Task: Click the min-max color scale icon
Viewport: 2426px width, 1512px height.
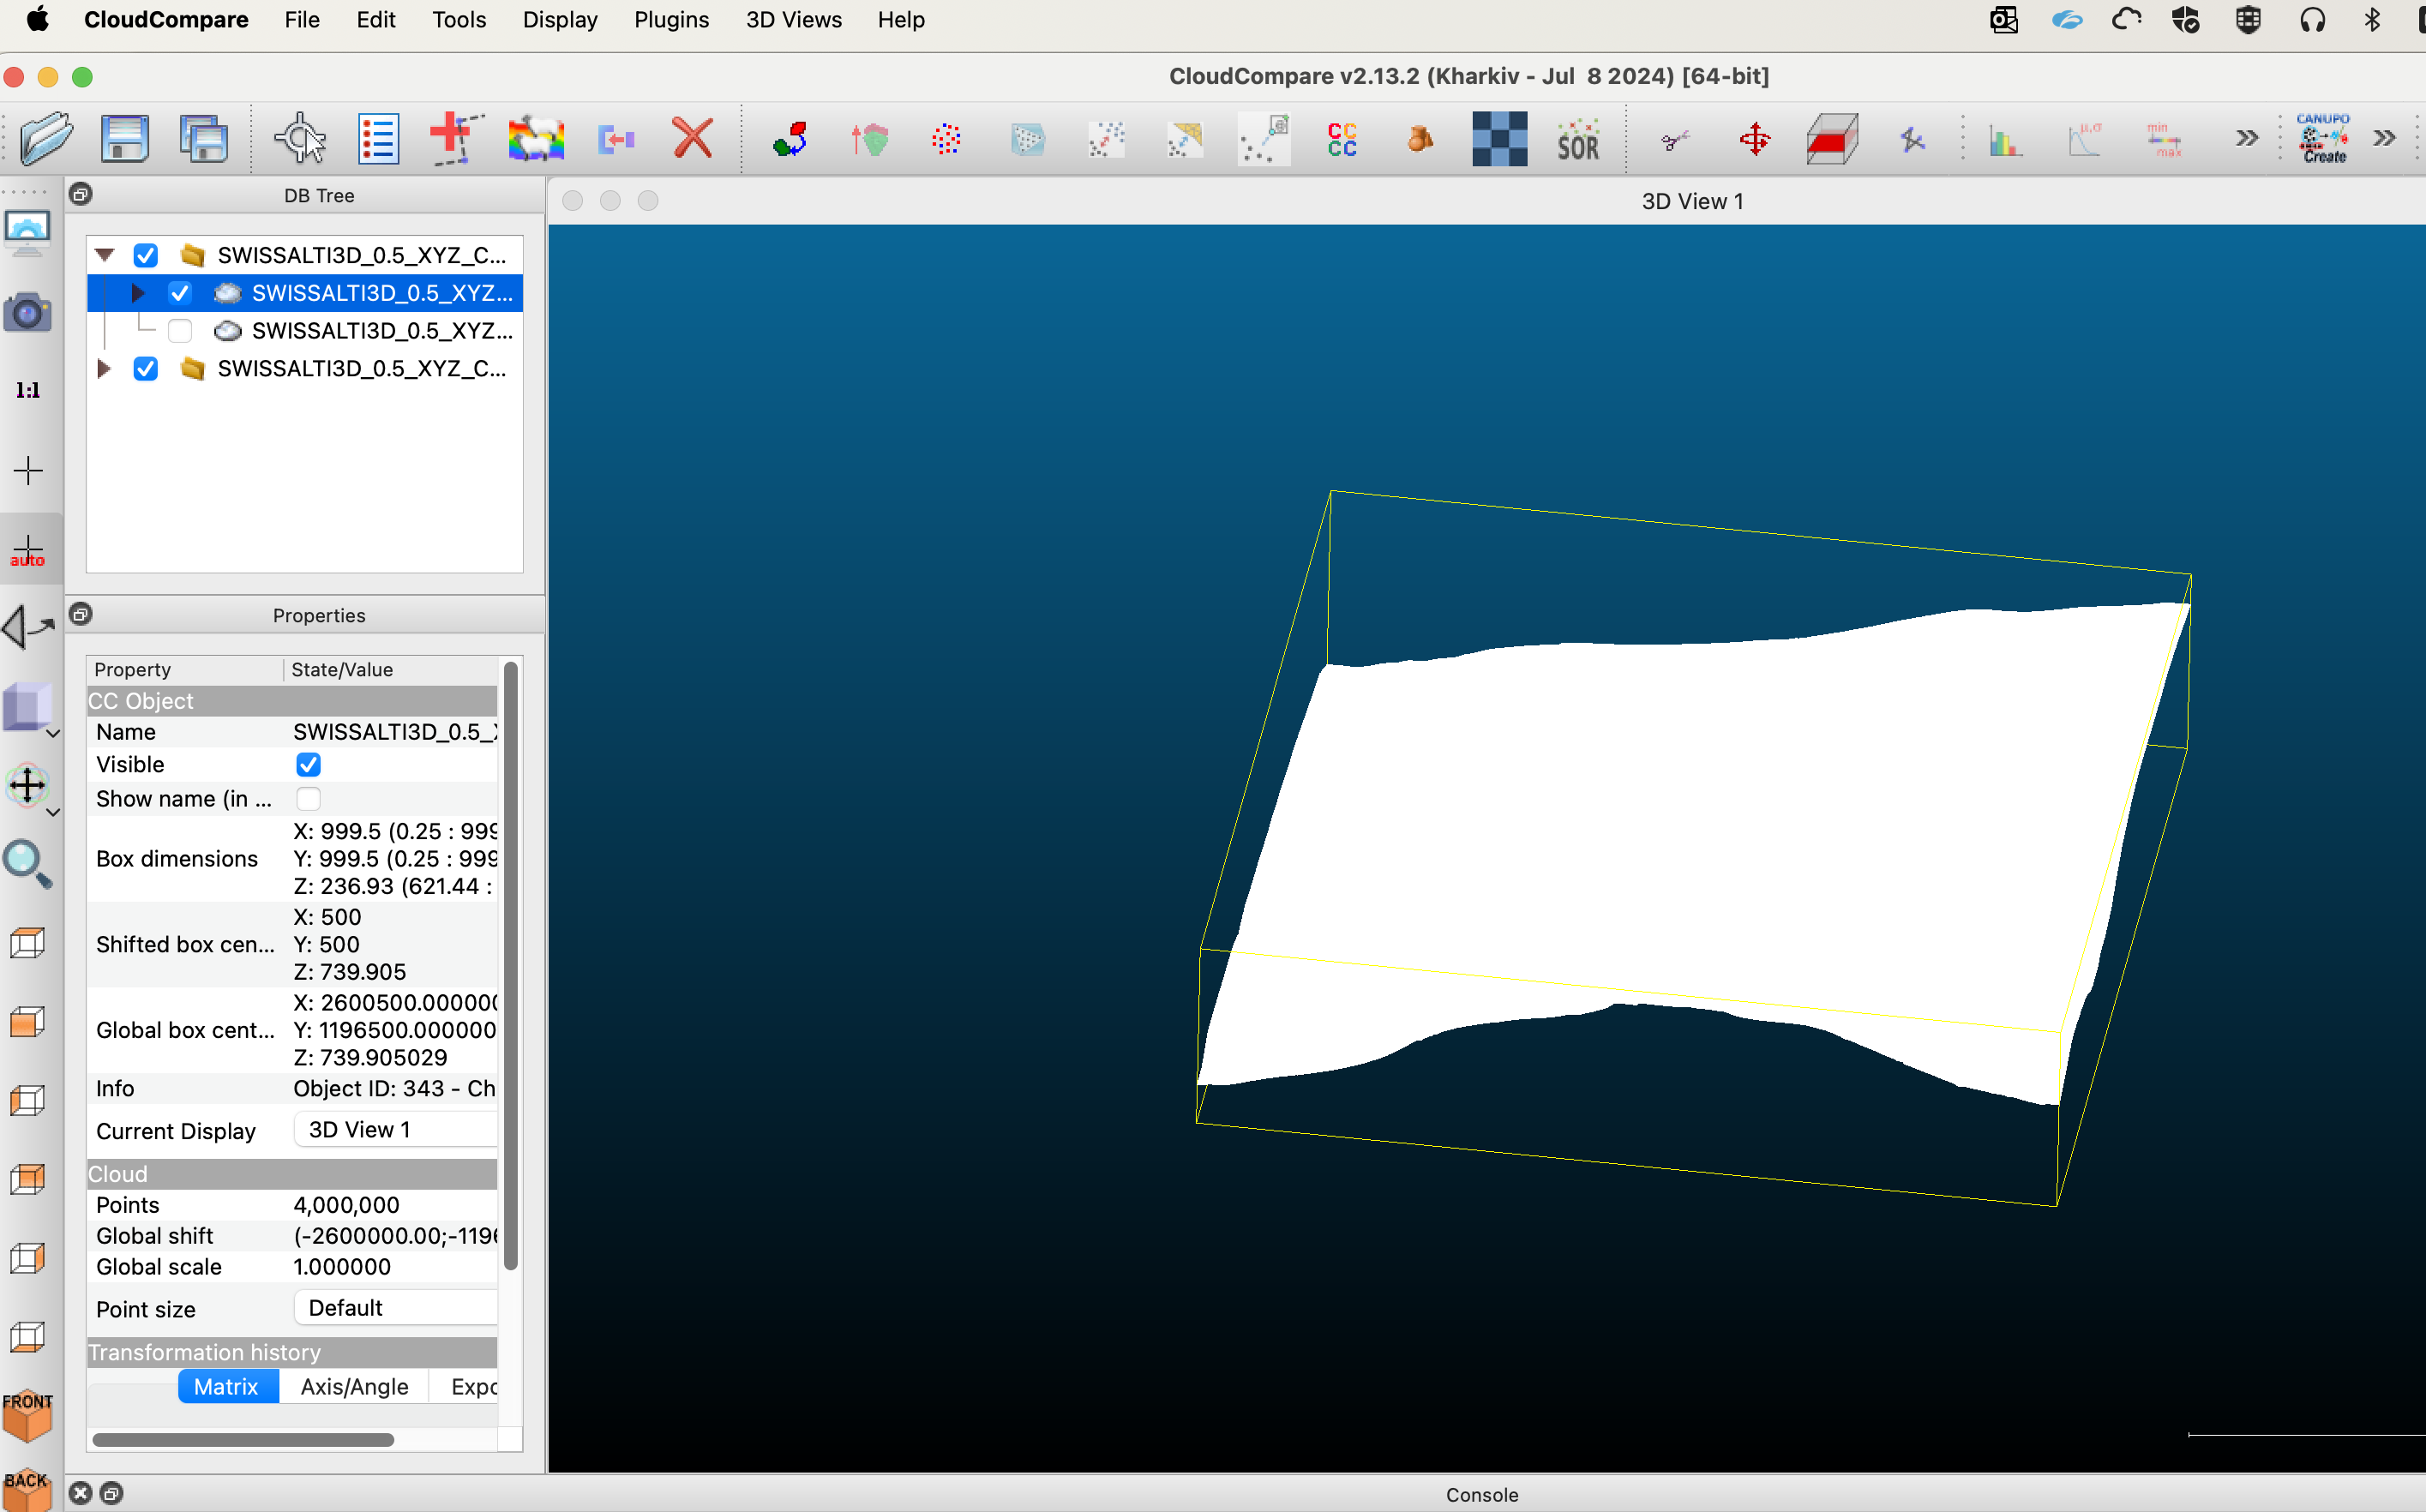Action: click(2163, 139)
